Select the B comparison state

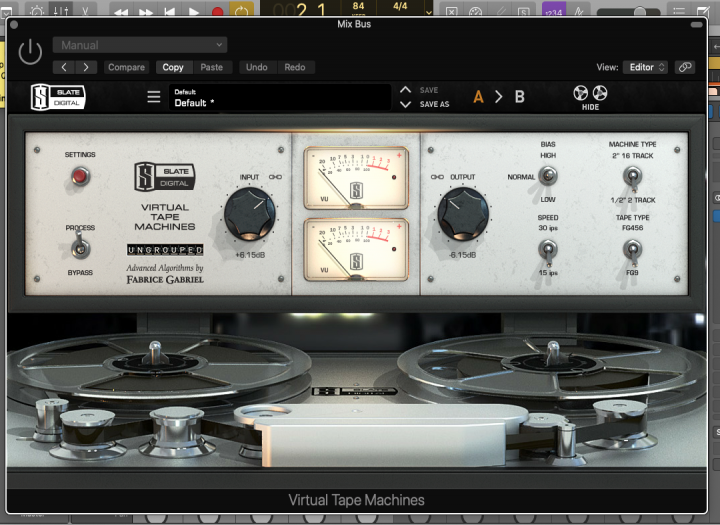tap(520, 97)
